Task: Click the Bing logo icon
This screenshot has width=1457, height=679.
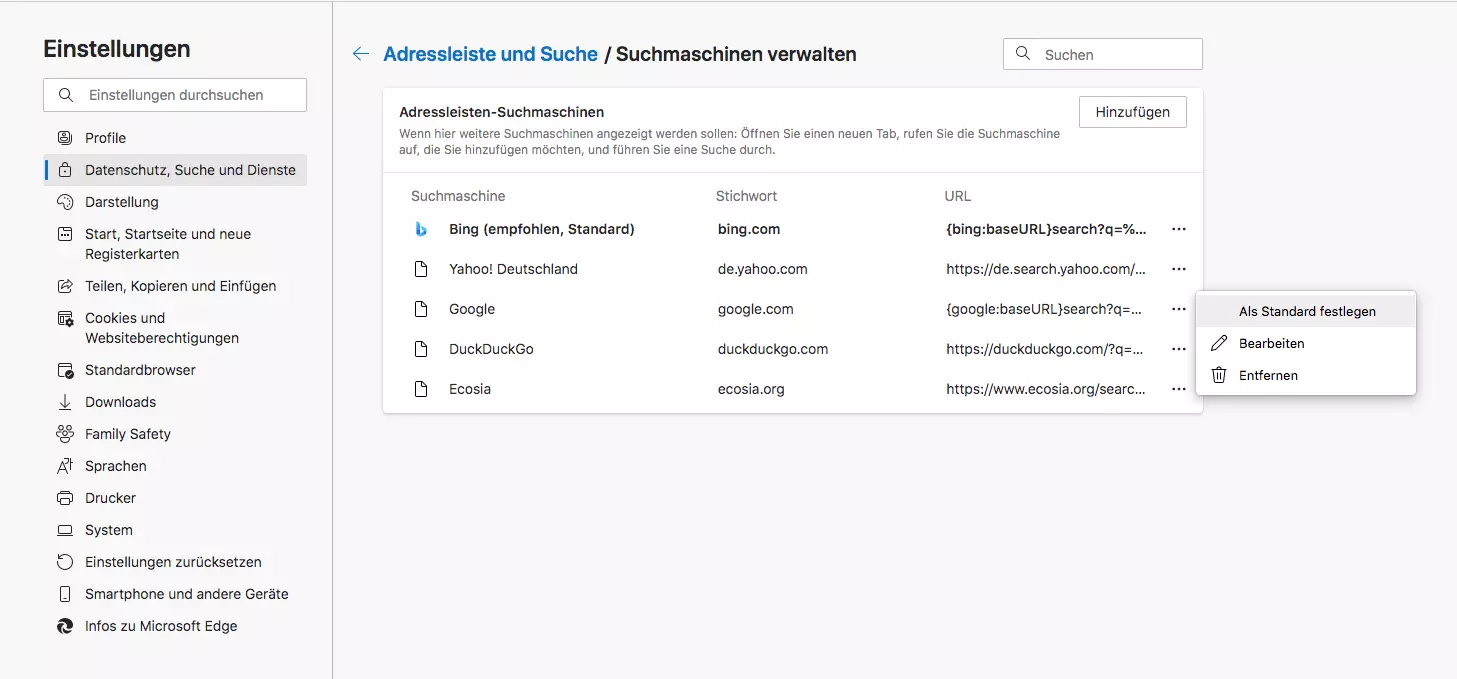Action: pos(422,229)
